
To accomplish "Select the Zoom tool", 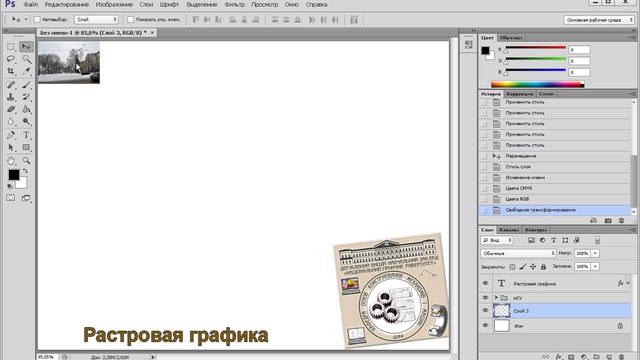I will pyautogui.click(x=26, y=161).
